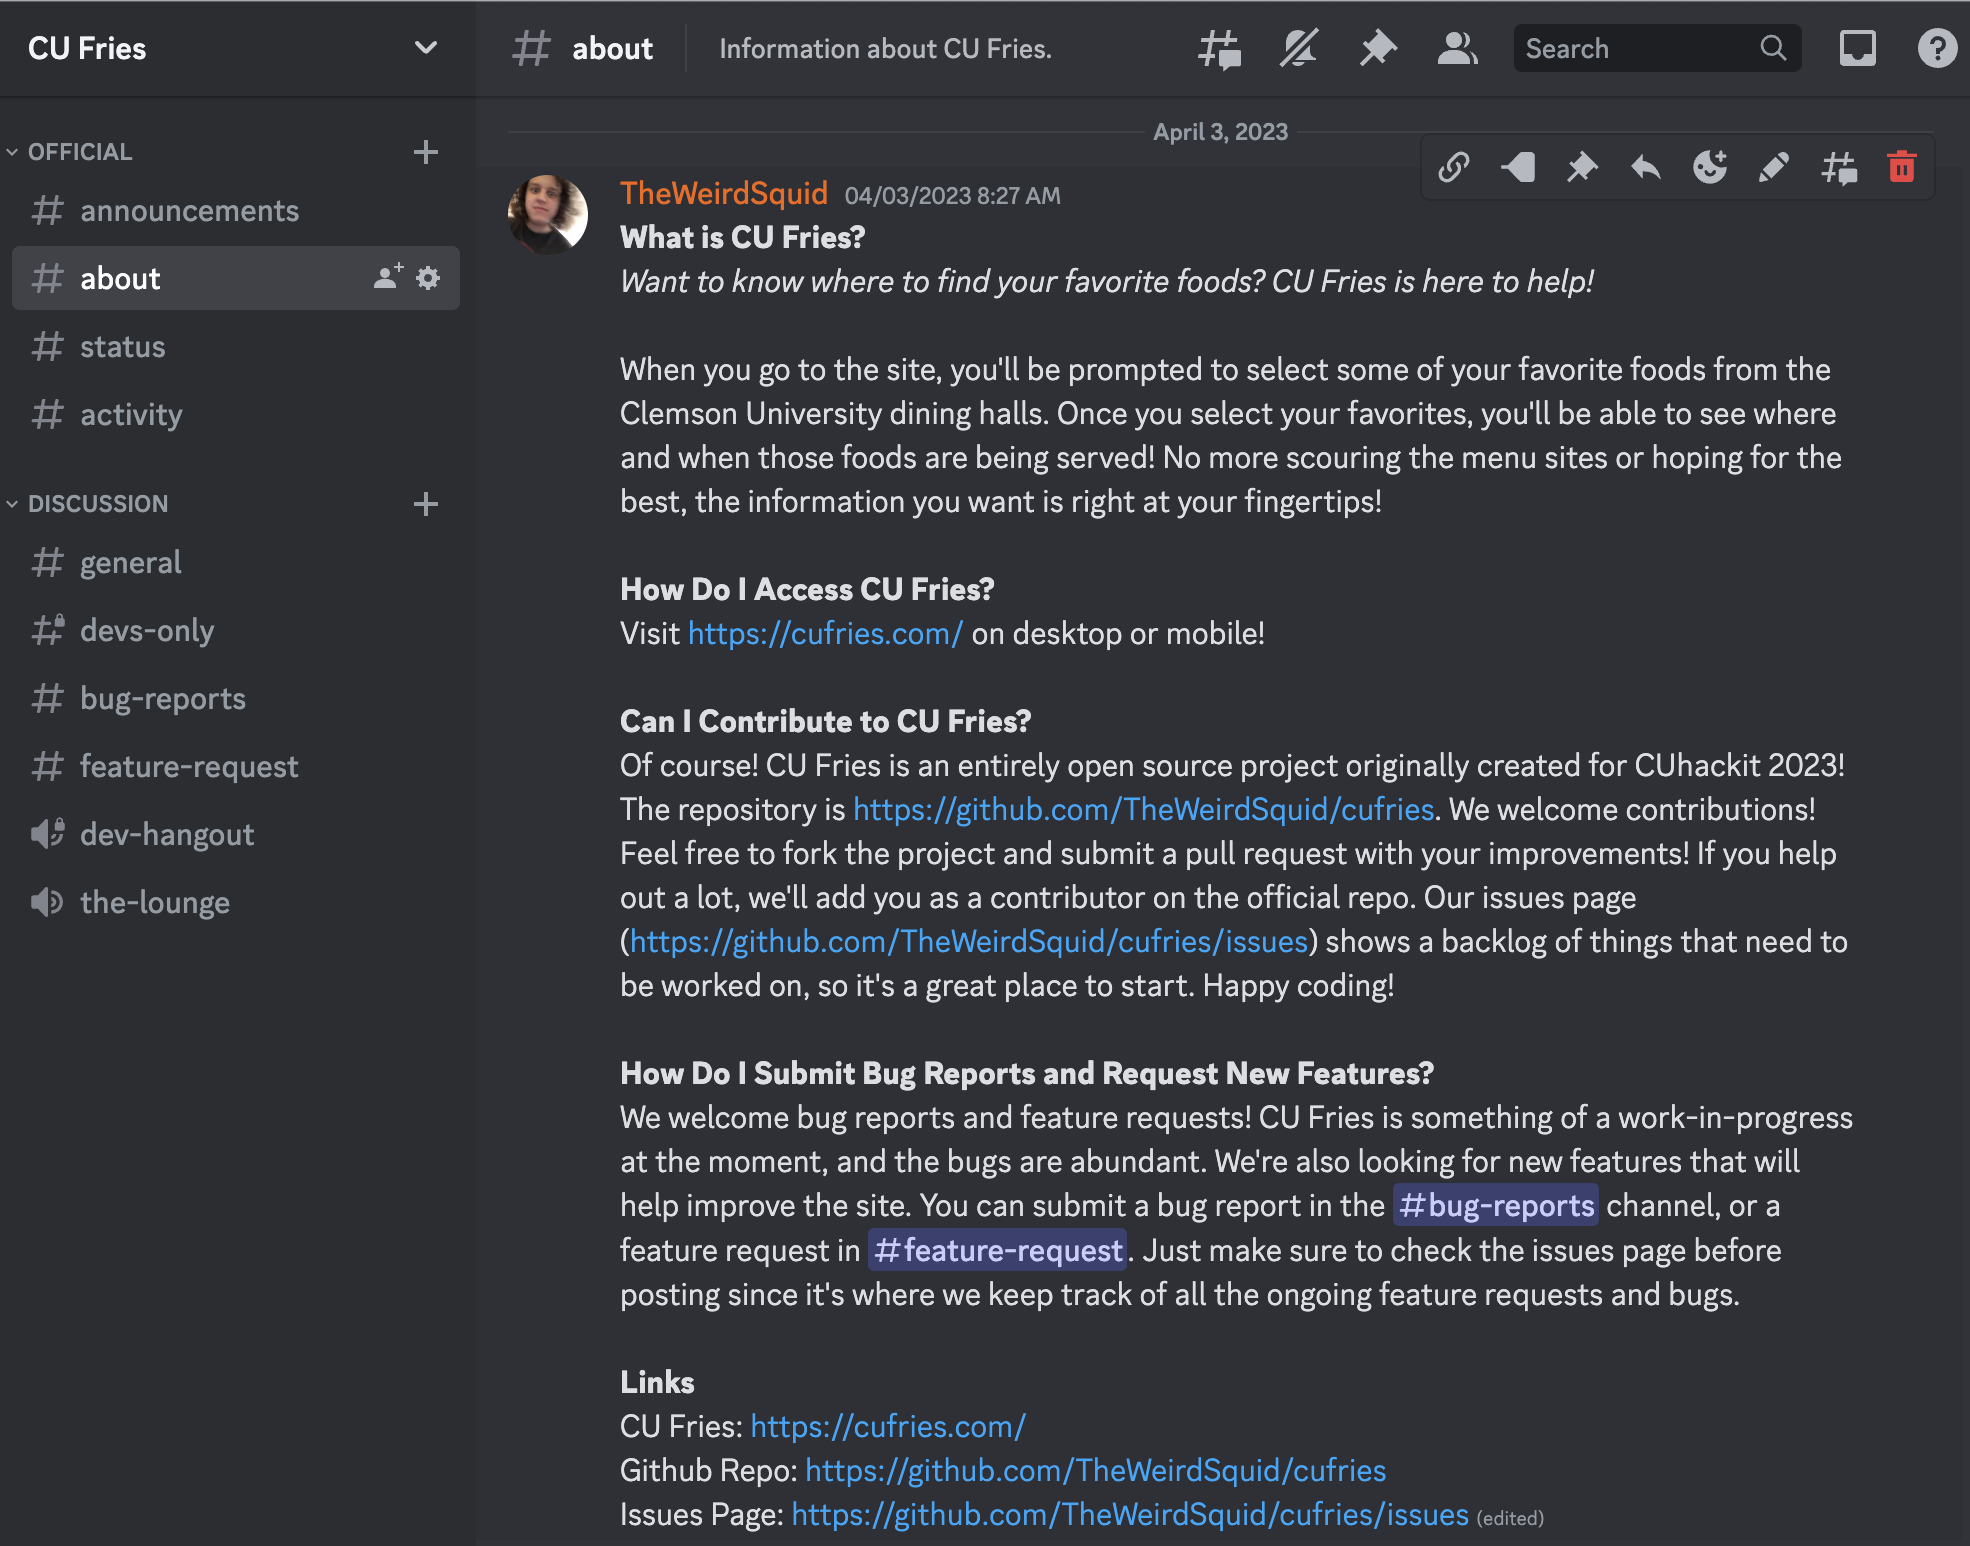Open the general channel
The height and width of the screenshot is (1546, 1970).
coord(236,562)
